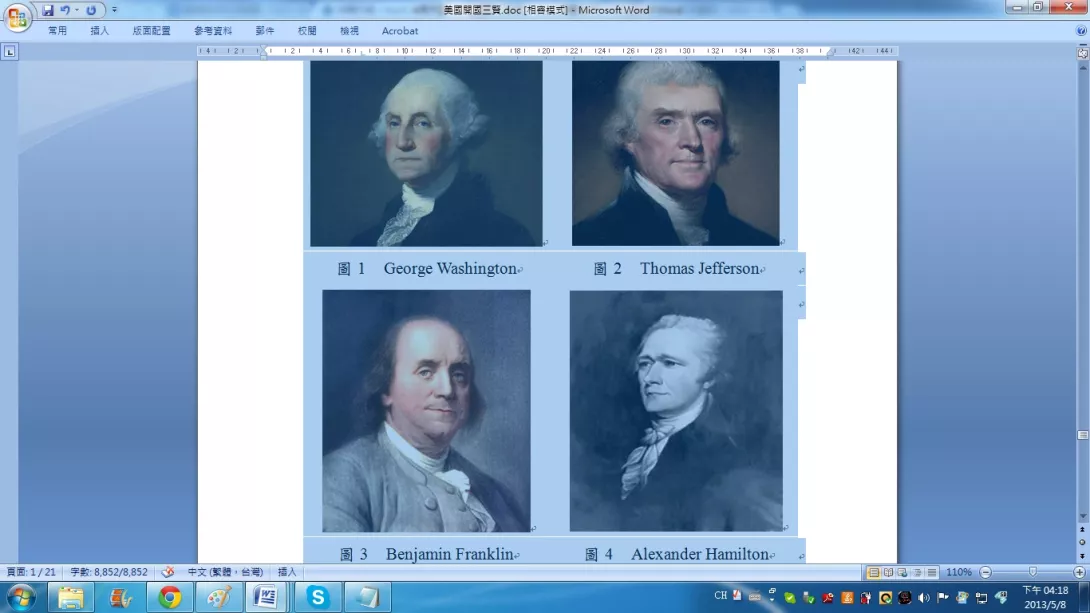Viewport: 1090px width, 613px height.
Task: Click the tab stop selector beside ruler
Action: [10, 51]
